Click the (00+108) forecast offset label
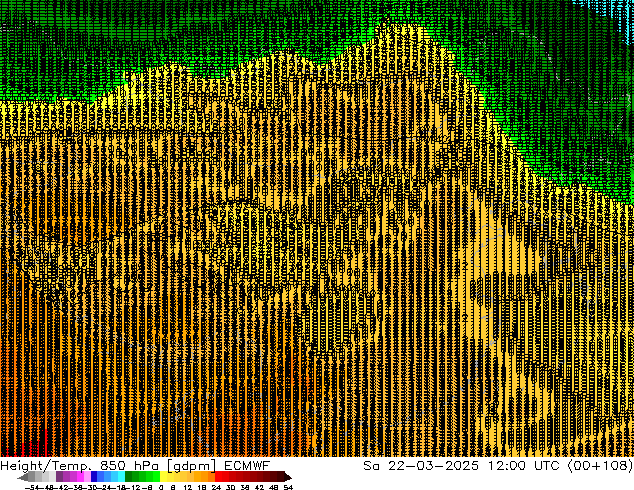634x490 pixels. (600, 466)
